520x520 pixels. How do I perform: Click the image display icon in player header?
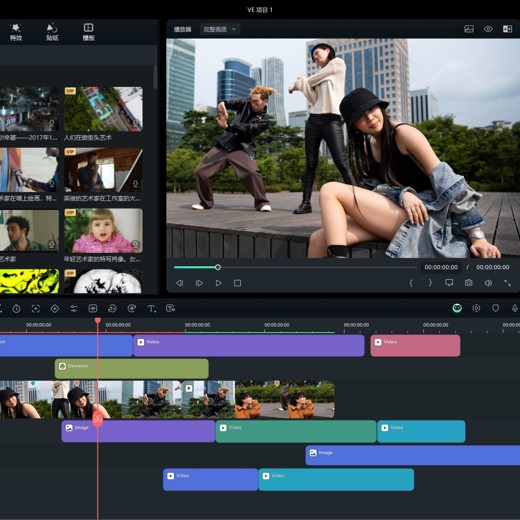pyautogui.click(x=469, y=29)
